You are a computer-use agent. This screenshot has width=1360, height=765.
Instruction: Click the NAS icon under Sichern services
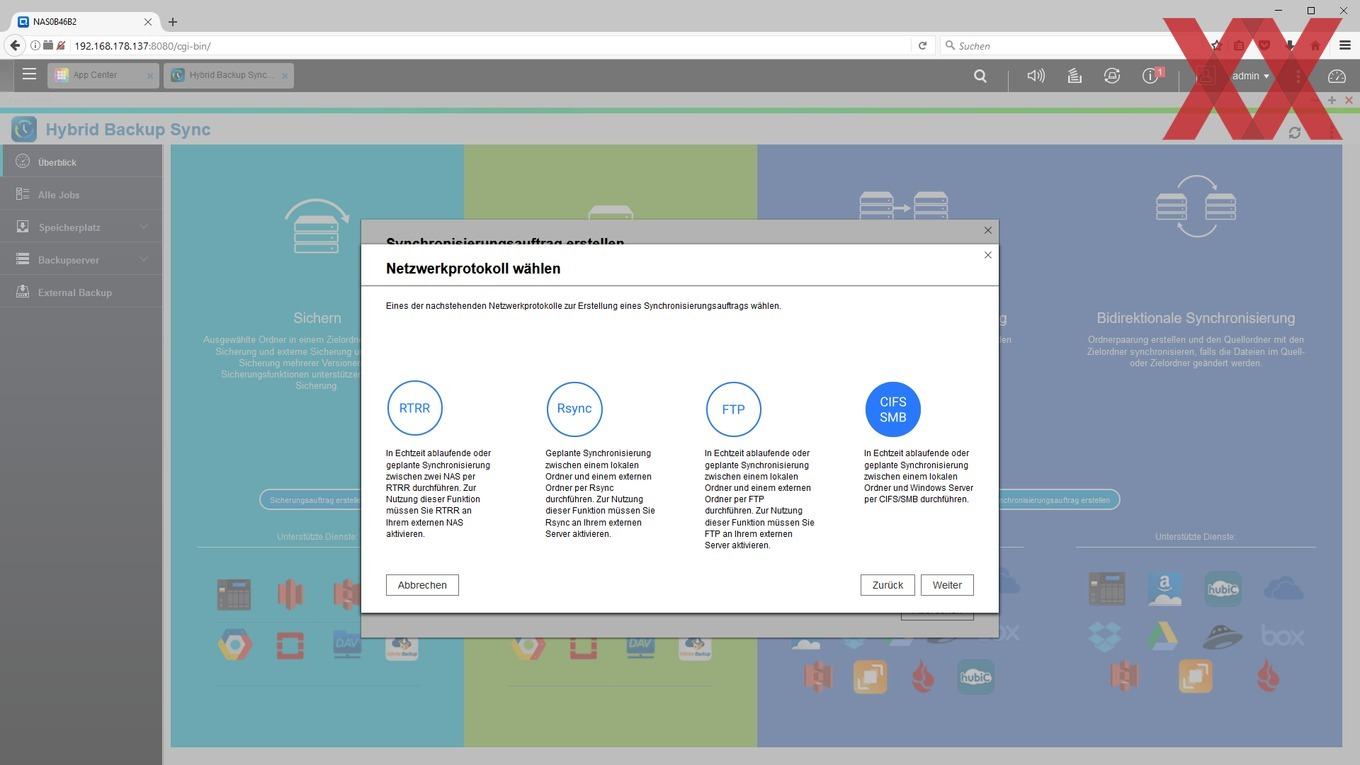point(234,595)
